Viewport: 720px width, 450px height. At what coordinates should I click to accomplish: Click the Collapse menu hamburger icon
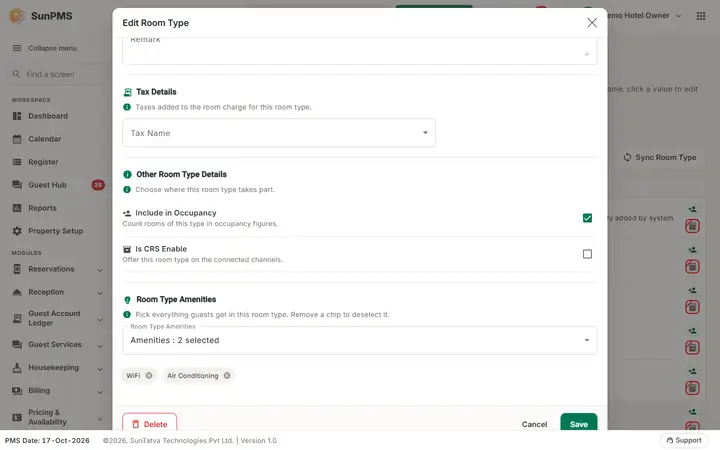click(17, 48)
